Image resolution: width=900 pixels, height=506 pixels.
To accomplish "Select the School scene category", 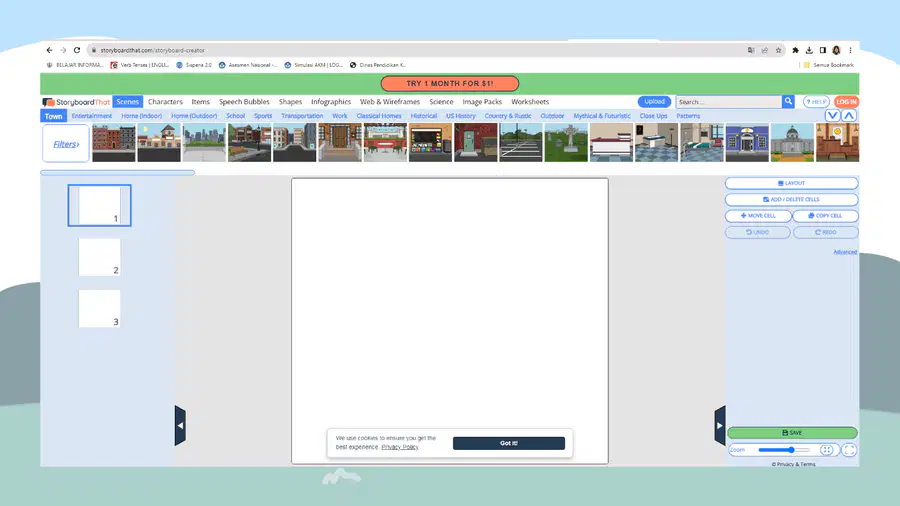I will (235, 116).
